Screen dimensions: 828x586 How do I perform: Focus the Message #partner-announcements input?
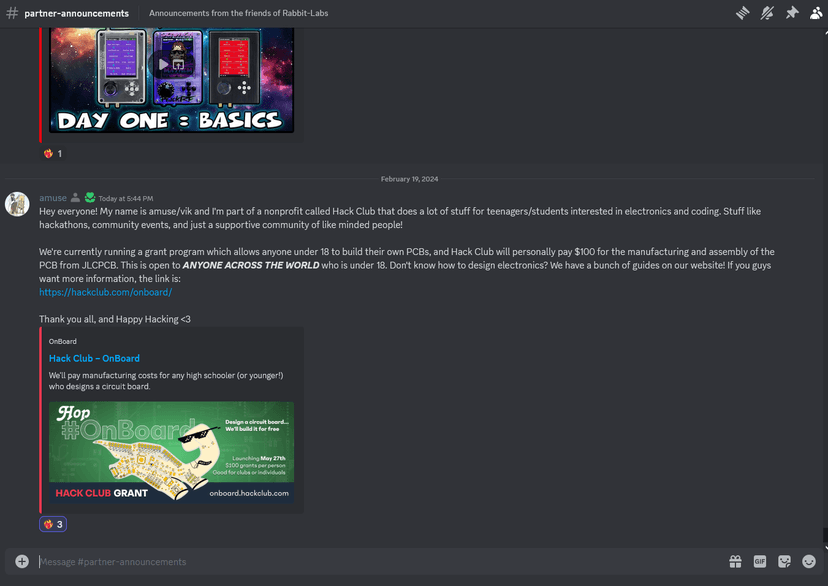tap(380, 561)
